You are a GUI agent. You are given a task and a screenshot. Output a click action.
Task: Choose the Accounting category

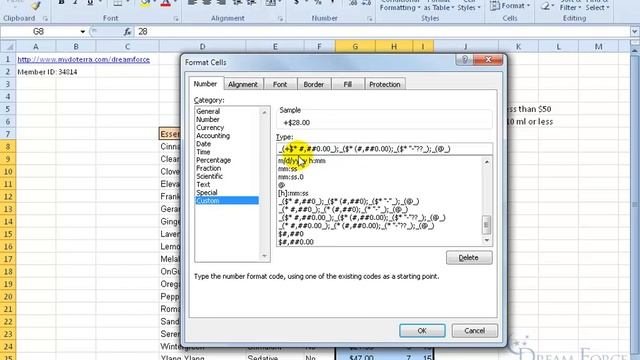(x=213, y=136)
